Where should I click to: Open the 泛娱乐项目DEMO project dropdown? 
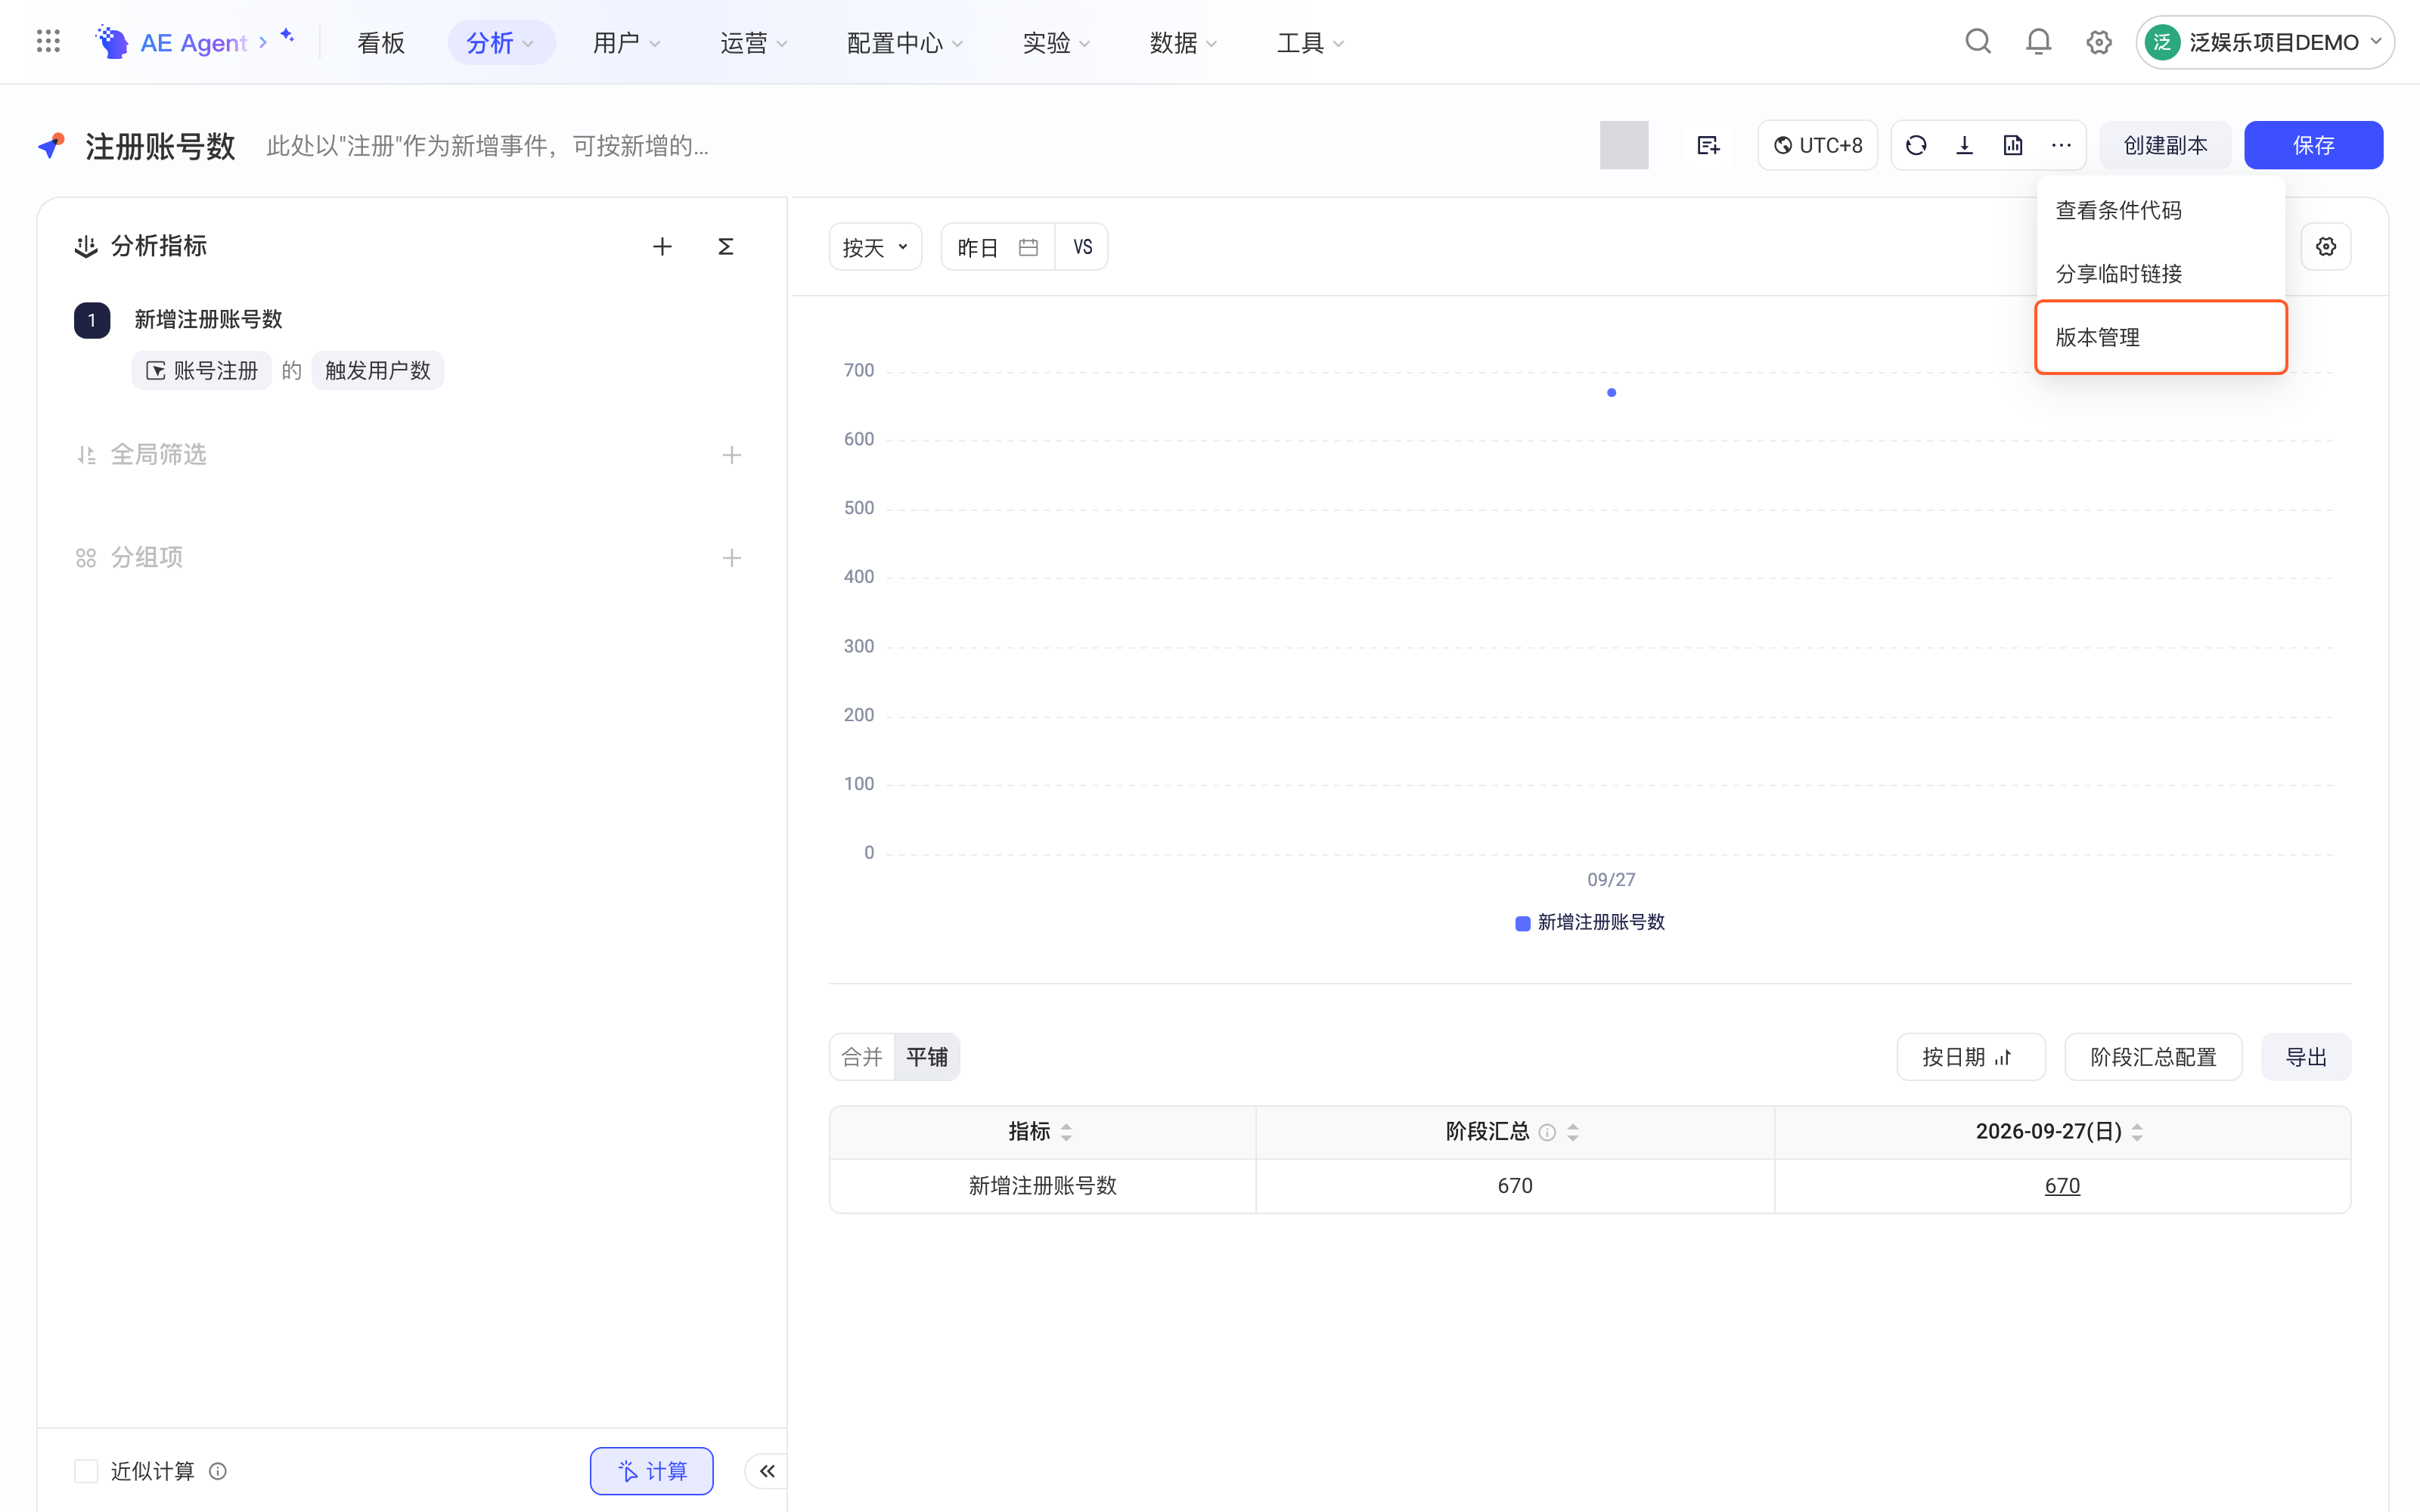(2265, 42)
